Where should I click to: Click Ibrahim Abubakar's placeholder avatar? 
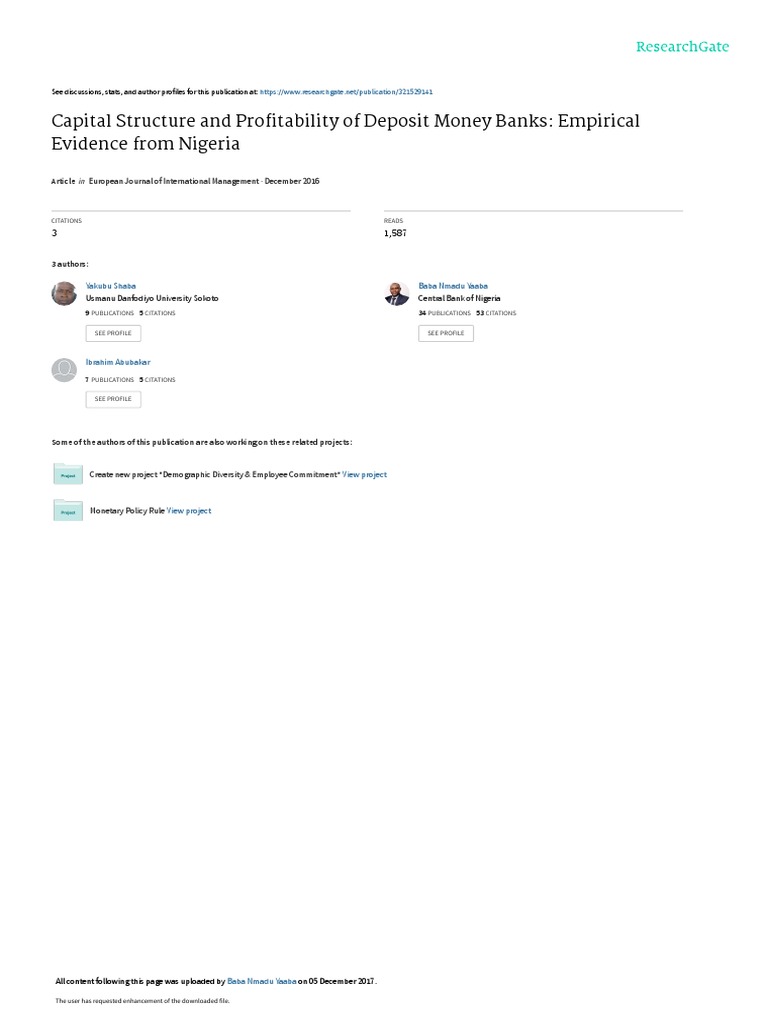pos(64,370)
